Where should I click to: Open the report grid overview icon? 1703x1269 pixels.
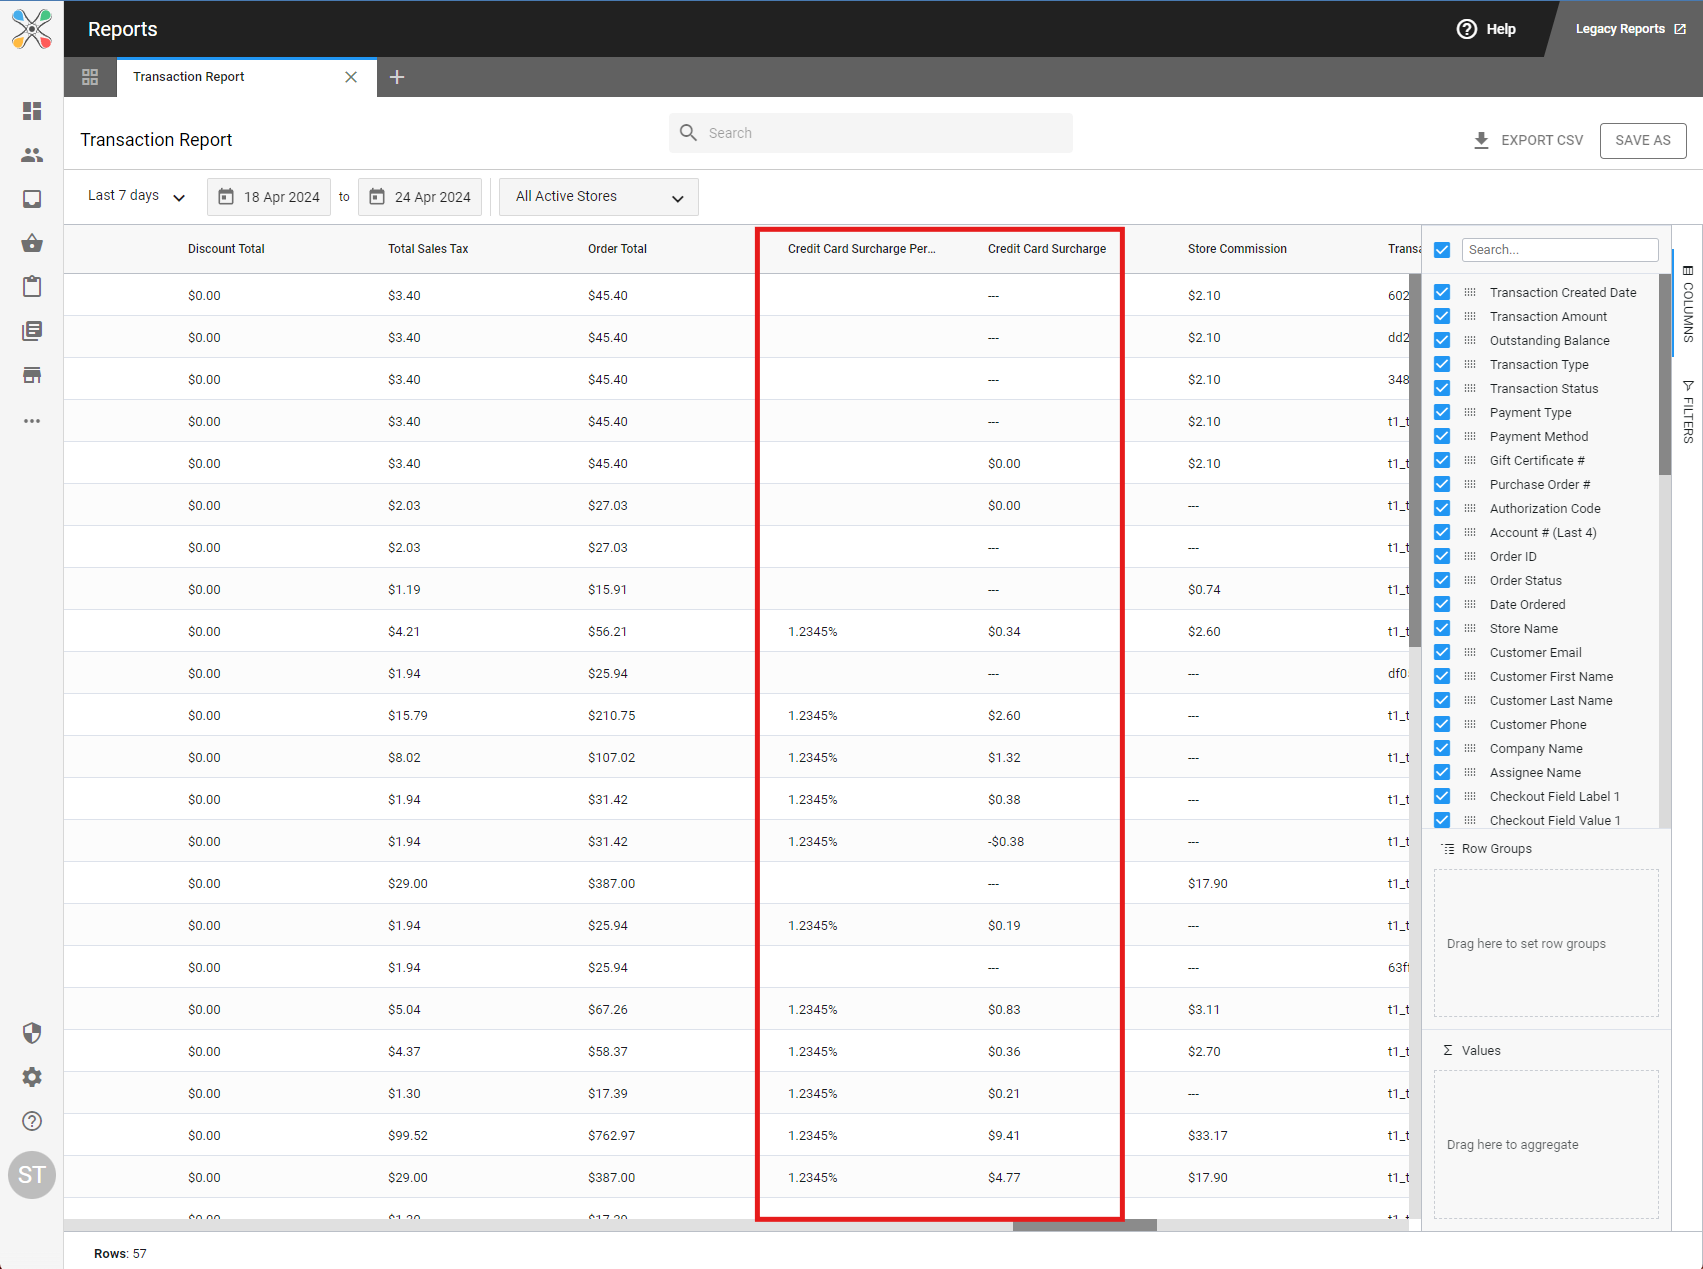90,77
